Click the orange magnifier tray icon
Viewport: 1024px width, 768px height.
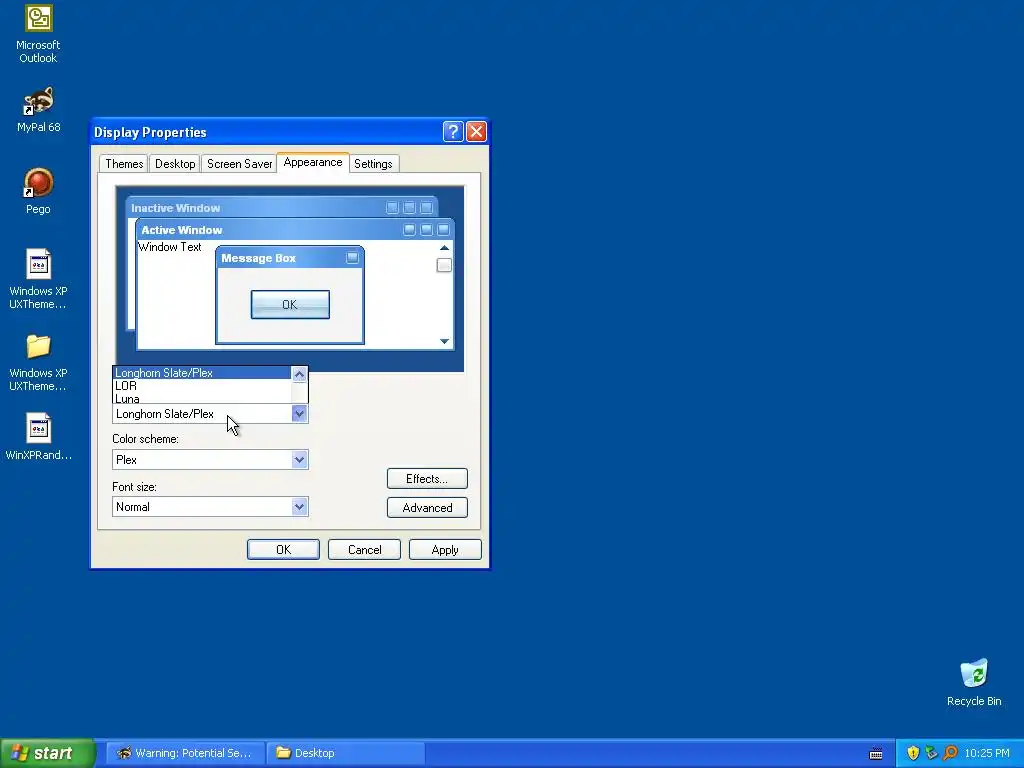click(x=950, y=753)
